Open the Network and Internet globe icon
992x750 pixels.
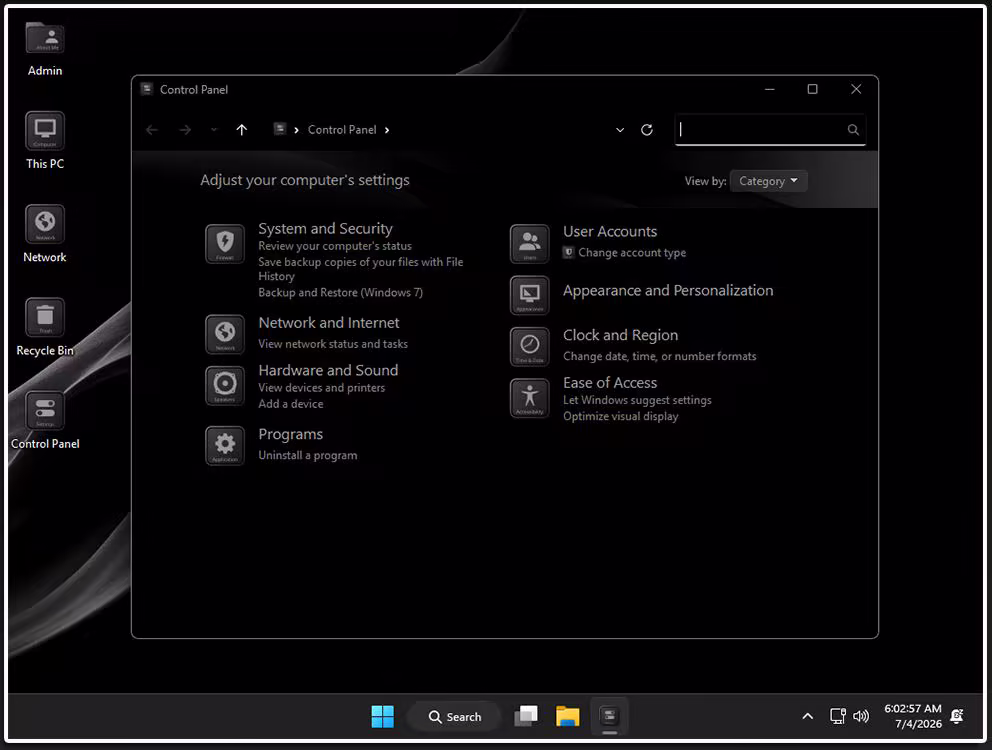point(225,334)
